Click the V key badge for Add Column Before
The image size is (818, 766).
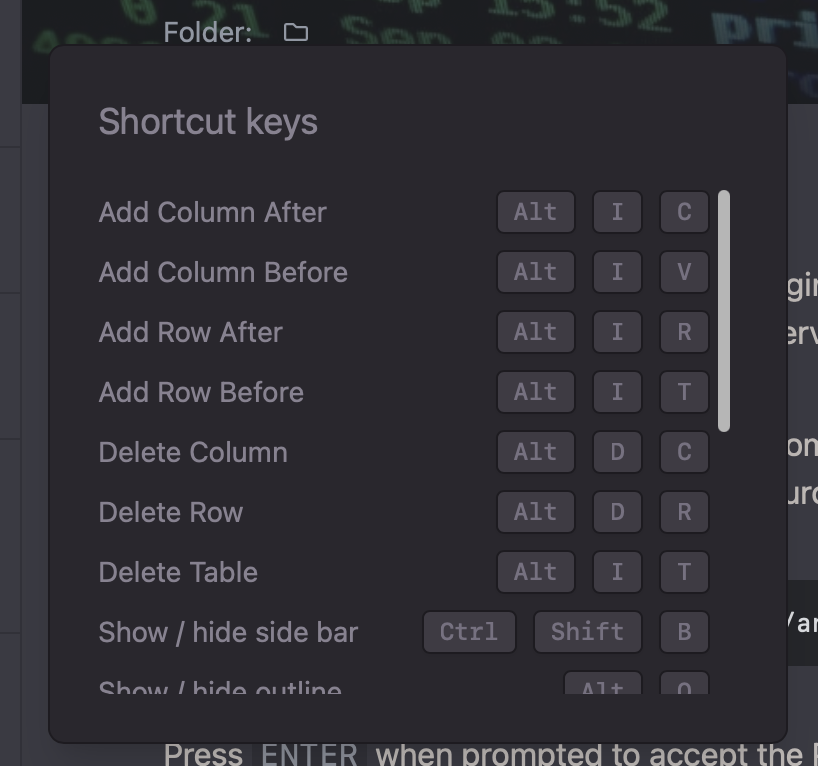click(x=684, y=272)
